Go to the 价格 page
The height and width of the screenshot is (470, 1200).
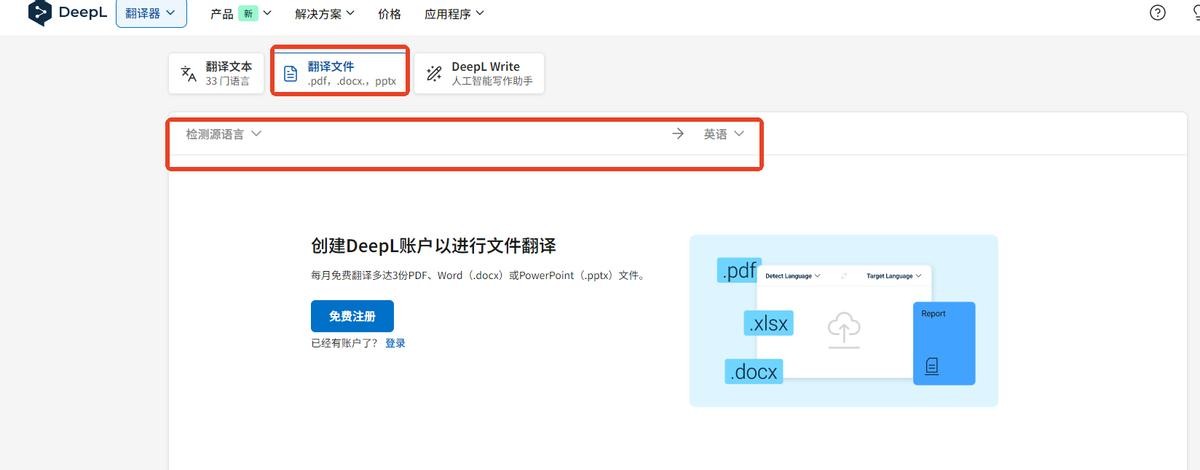390,14
